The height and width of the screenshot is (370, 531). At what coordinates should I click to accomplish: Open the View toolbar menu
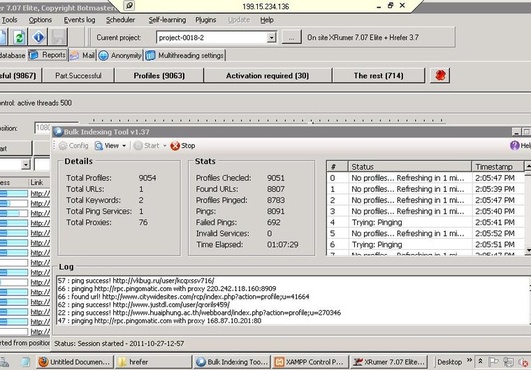point(107,146)
